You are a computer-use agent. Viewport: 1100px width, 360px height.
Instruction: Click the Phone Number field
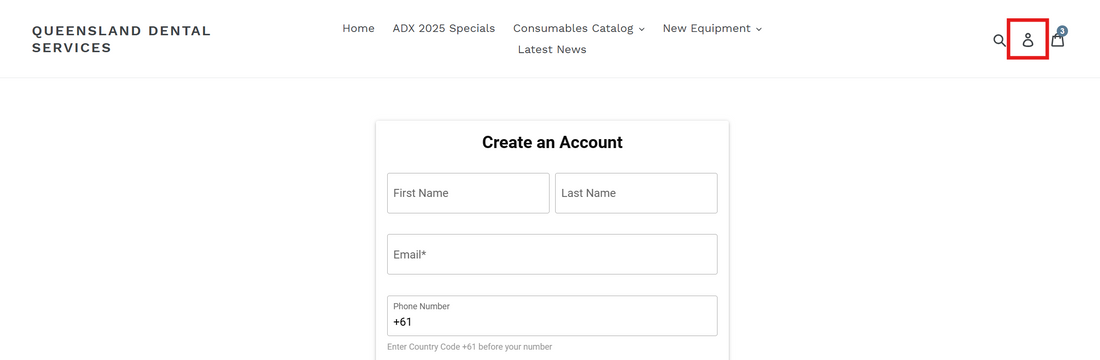552,316
